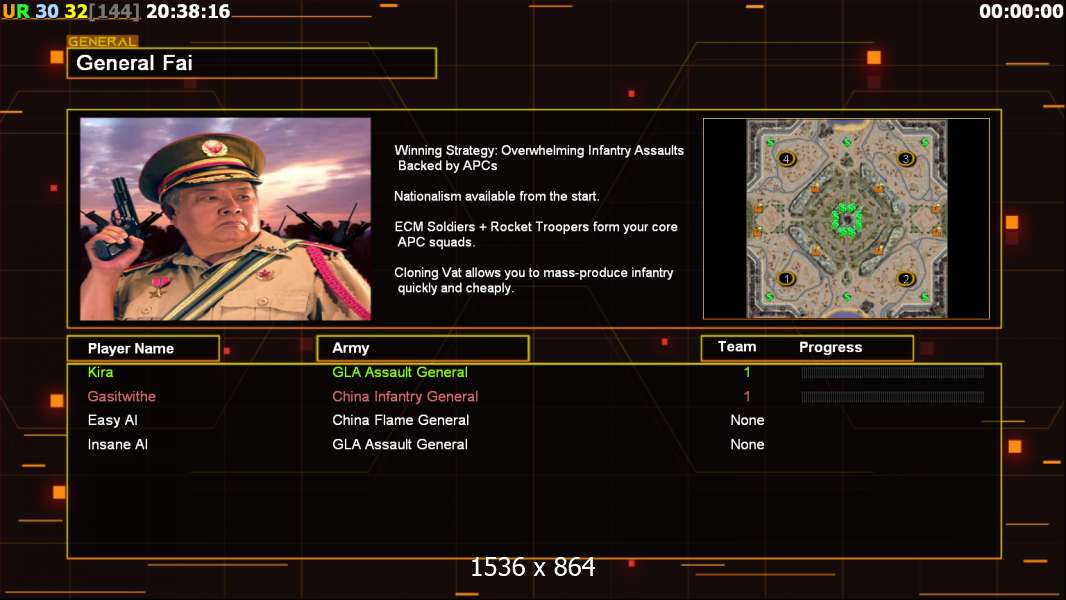Viewport: 1066px width, 600px height.
Task: Click the Army column header
Action: (423, 348)
